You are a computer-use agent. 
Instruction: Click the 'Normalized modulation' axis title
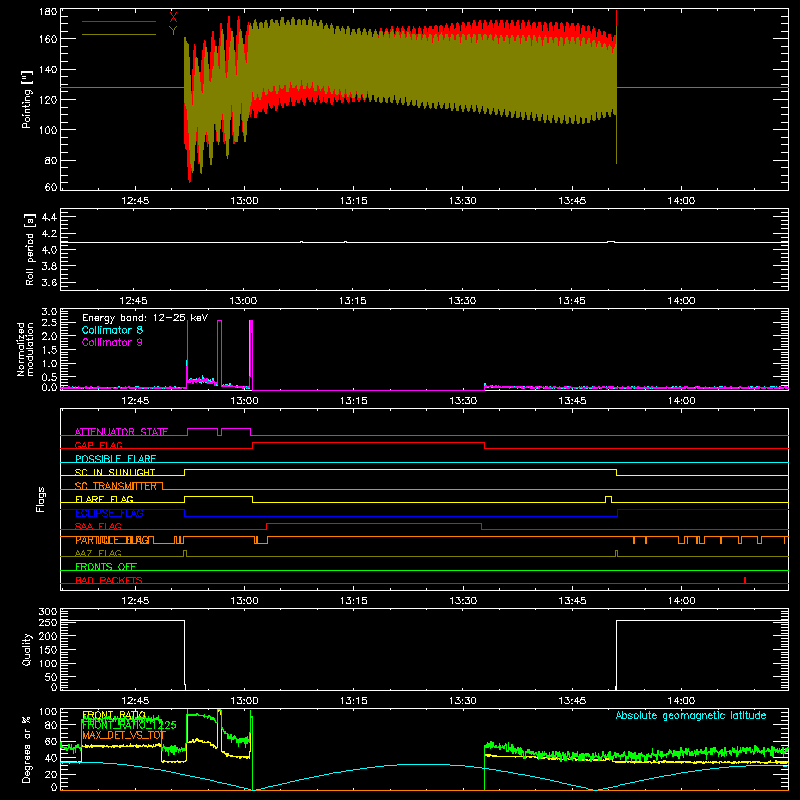(x=26, y=349)
